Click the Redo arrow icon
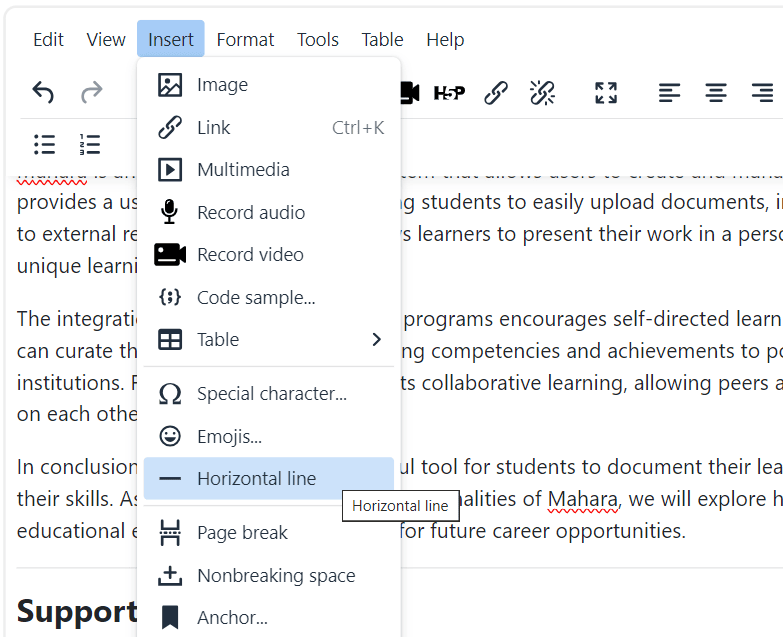The height and width of the screenshot is (637, 783). [x=92, y=93]
